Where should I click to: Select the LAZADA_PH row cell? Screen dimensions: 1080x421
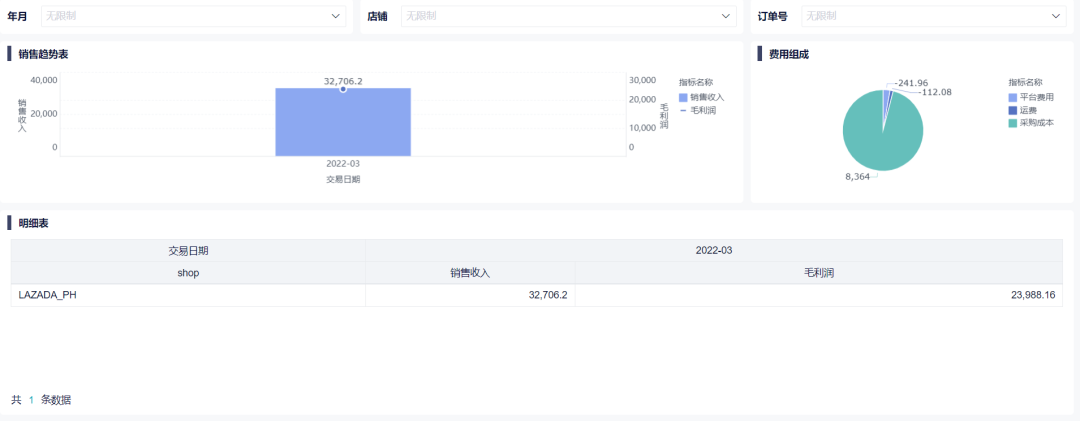[x=188, y=295]
